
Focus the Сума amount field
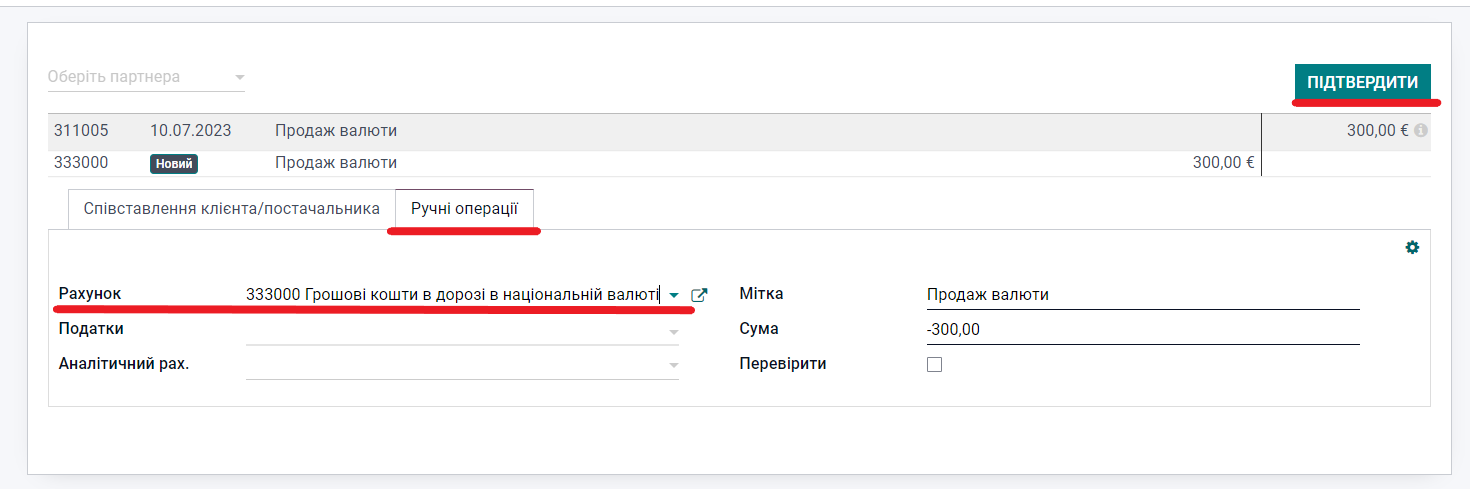(1142, 330)
